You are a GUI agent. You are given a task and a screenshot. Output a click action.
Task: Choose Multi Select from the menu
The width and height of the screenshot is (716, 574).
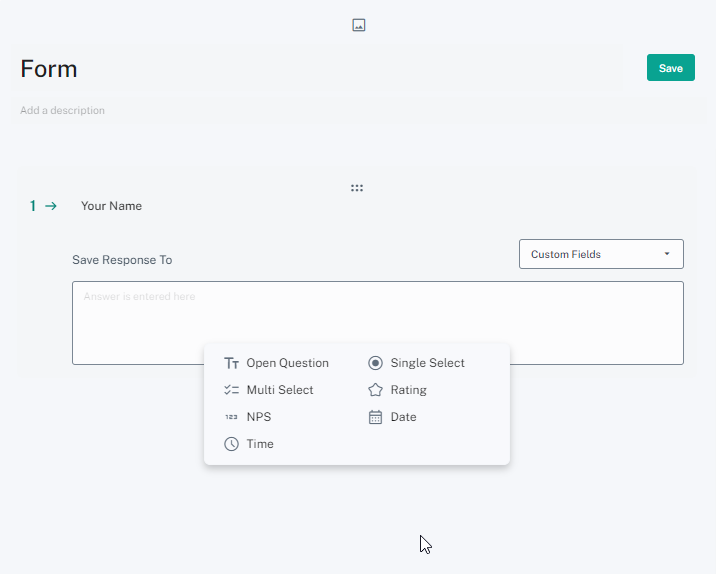[x=280, y=390]
